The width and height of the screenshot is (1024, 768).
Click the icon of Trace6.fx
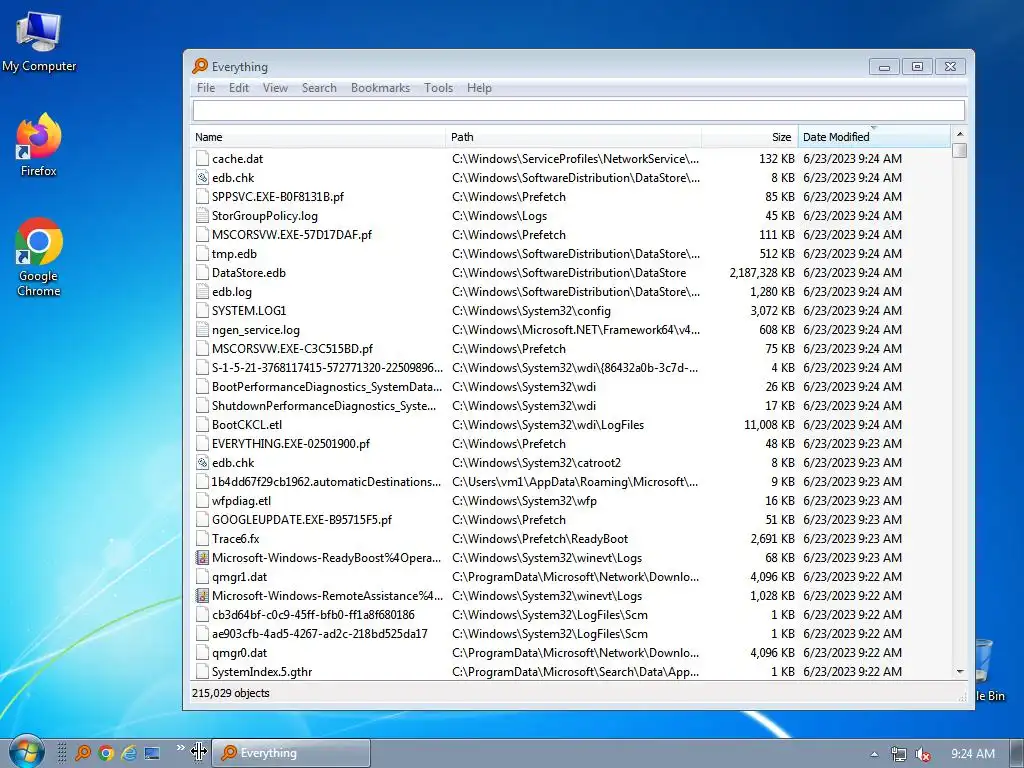tap(202, 539)
